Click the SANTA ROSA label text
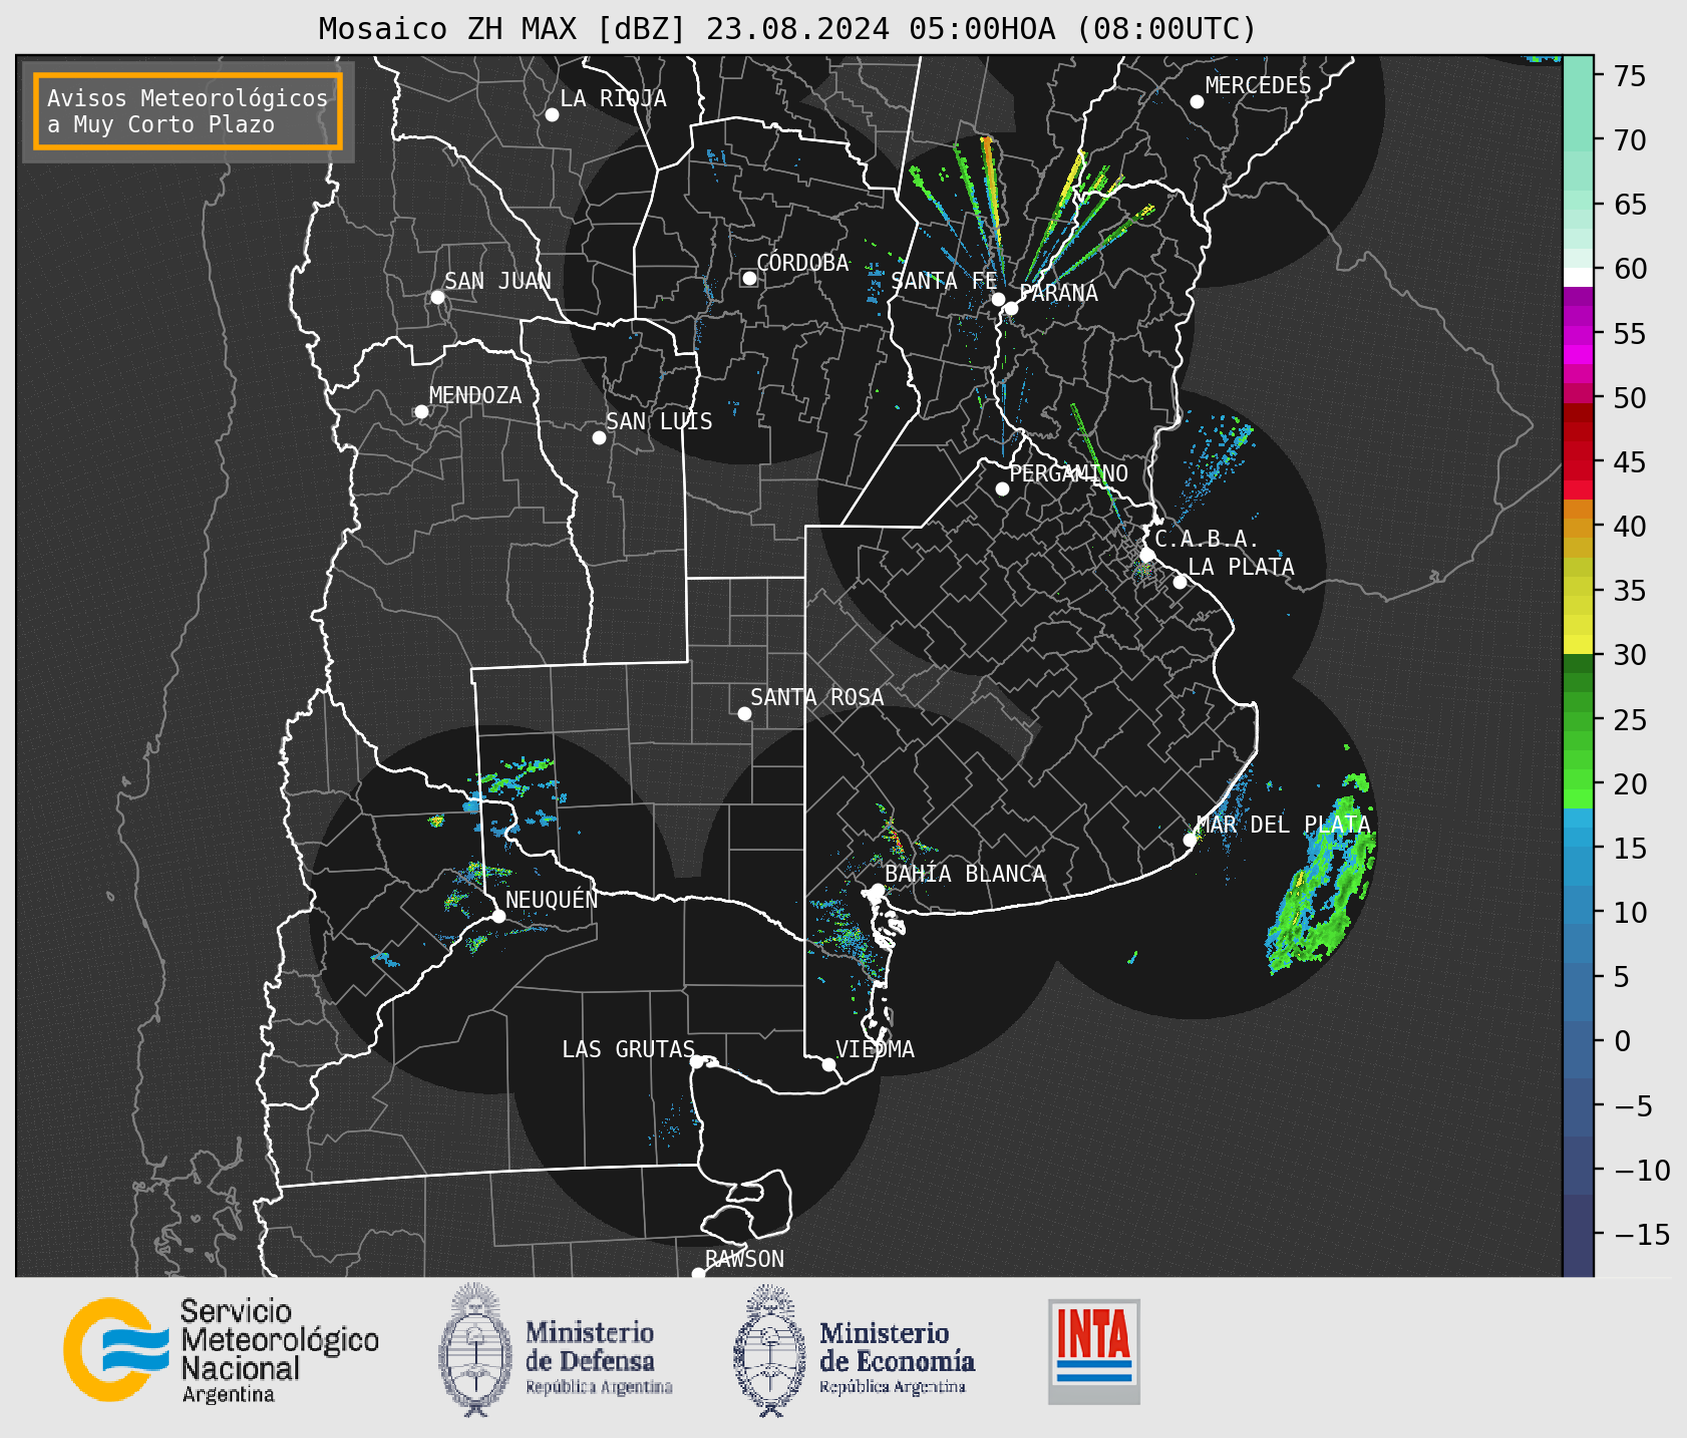The image size is (1687, 1438). pyautogui.click(x=817, y=697)
